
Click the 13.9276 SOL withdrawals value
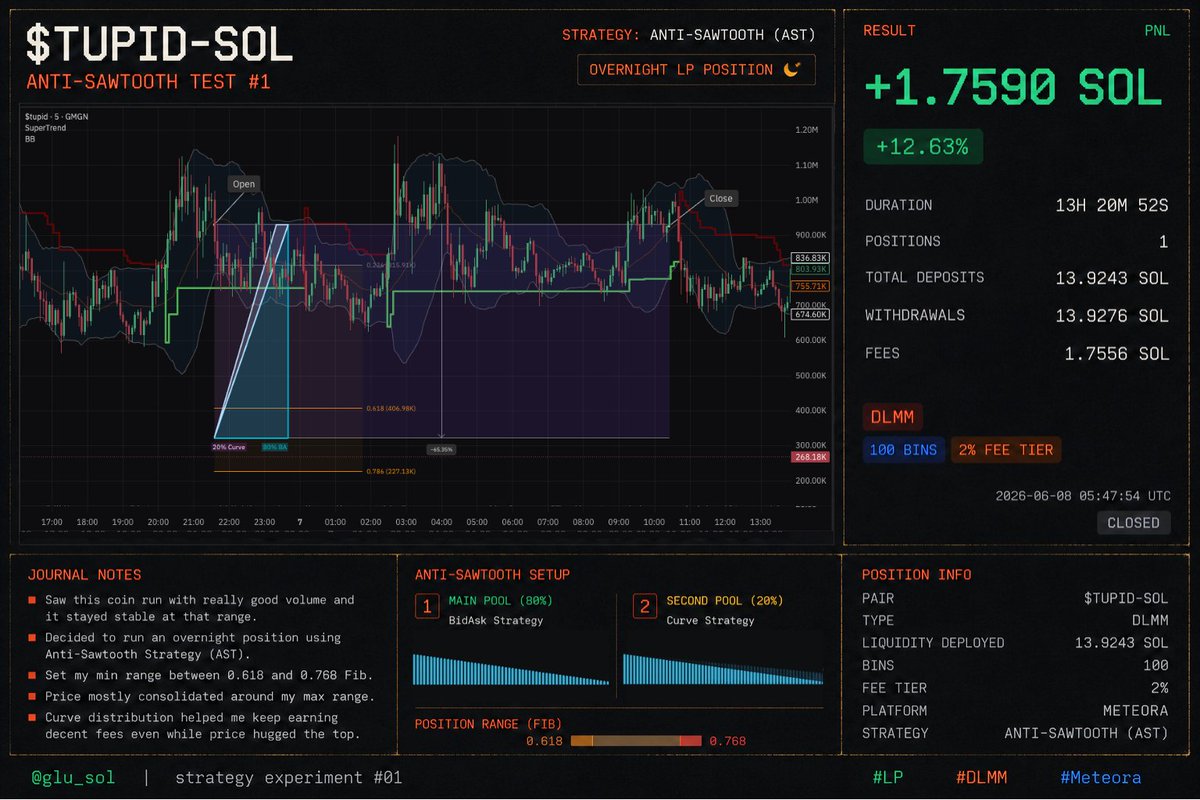(1111, 316)
